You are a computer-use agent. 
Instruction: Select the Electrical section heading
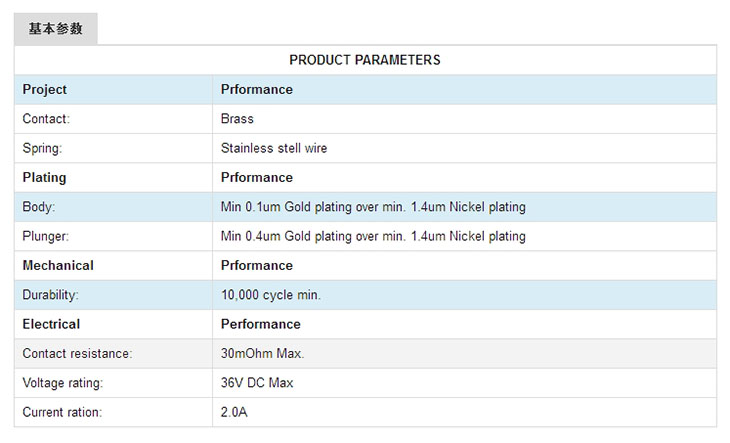51,324
